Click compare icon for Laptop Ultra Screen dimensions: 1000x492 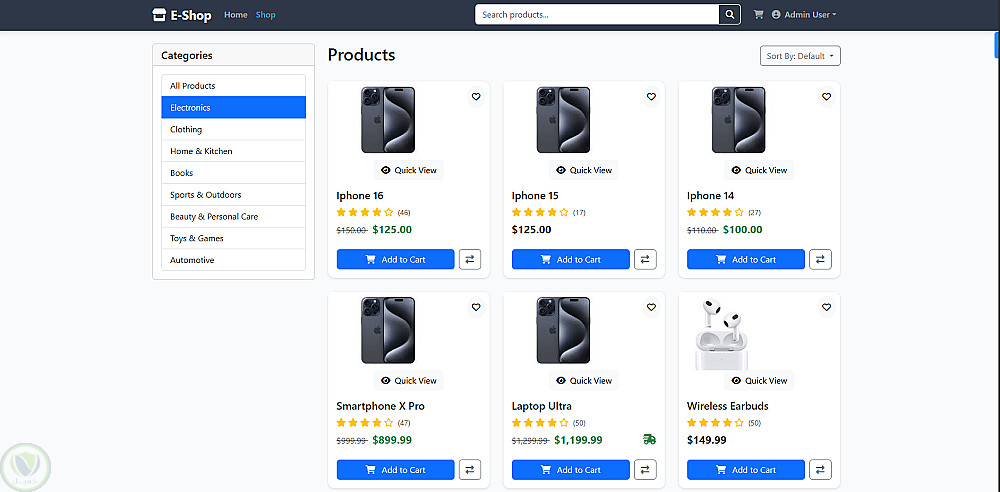[x=645, y=469]
